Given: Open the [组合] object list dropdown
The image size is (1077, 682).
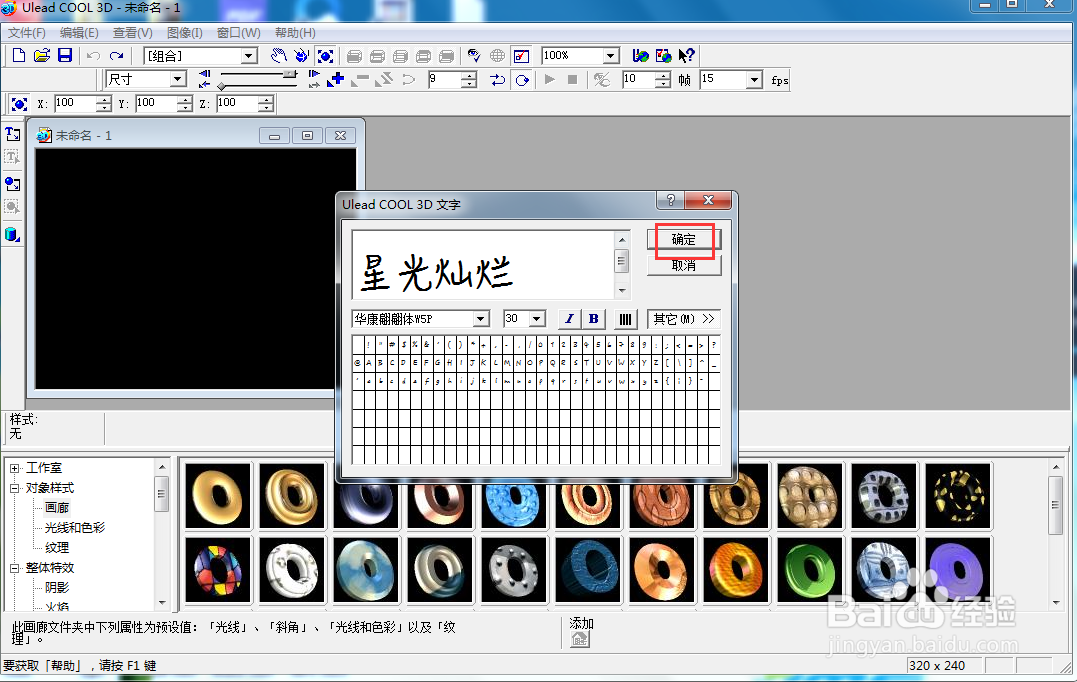Looking at the screenshot, I should point(248,56).
